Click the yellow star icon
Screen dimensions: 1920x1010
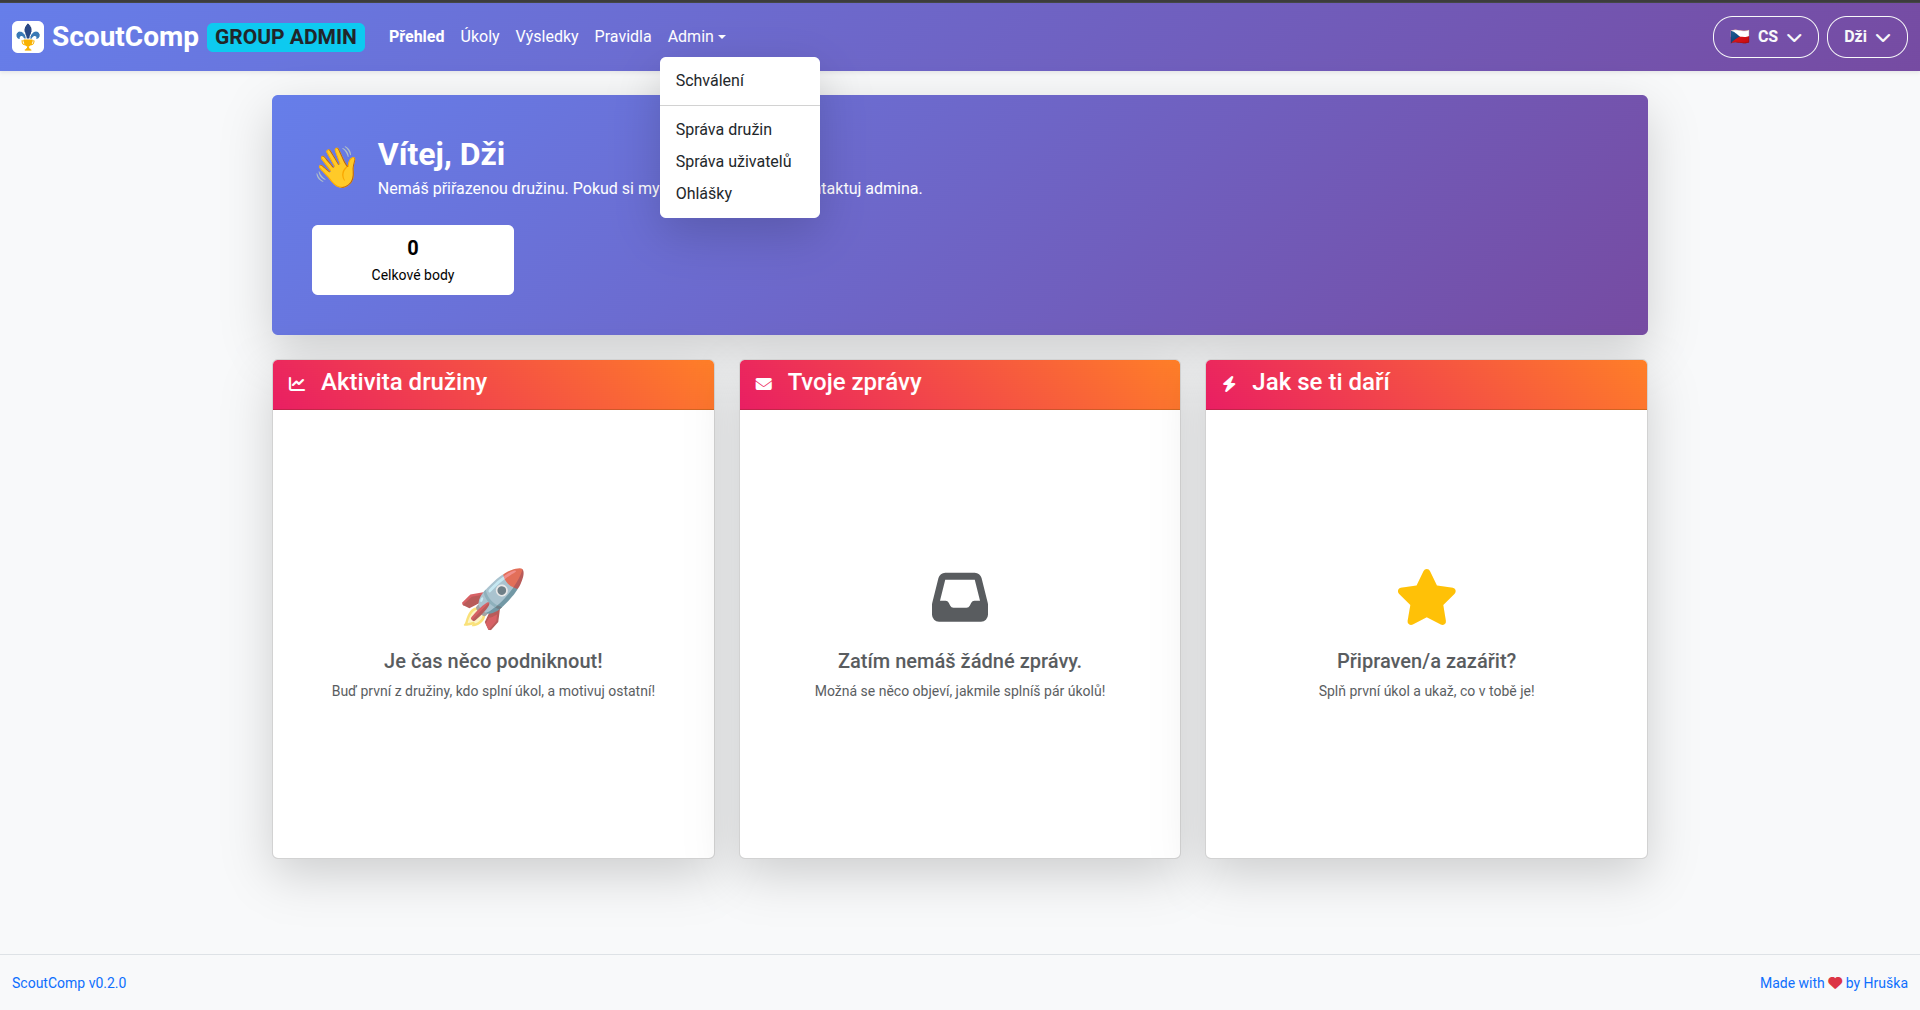(x=1426, y=598)
